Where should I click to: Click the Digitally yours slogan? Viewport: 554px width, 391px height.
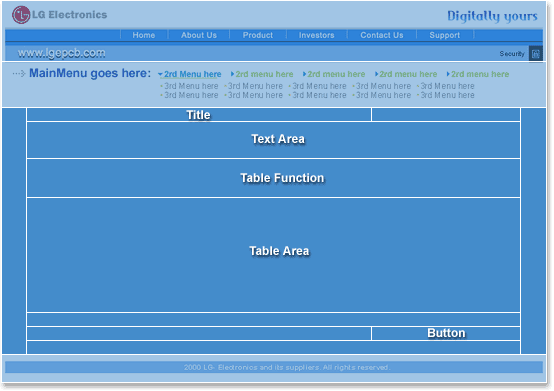point(492,16)
